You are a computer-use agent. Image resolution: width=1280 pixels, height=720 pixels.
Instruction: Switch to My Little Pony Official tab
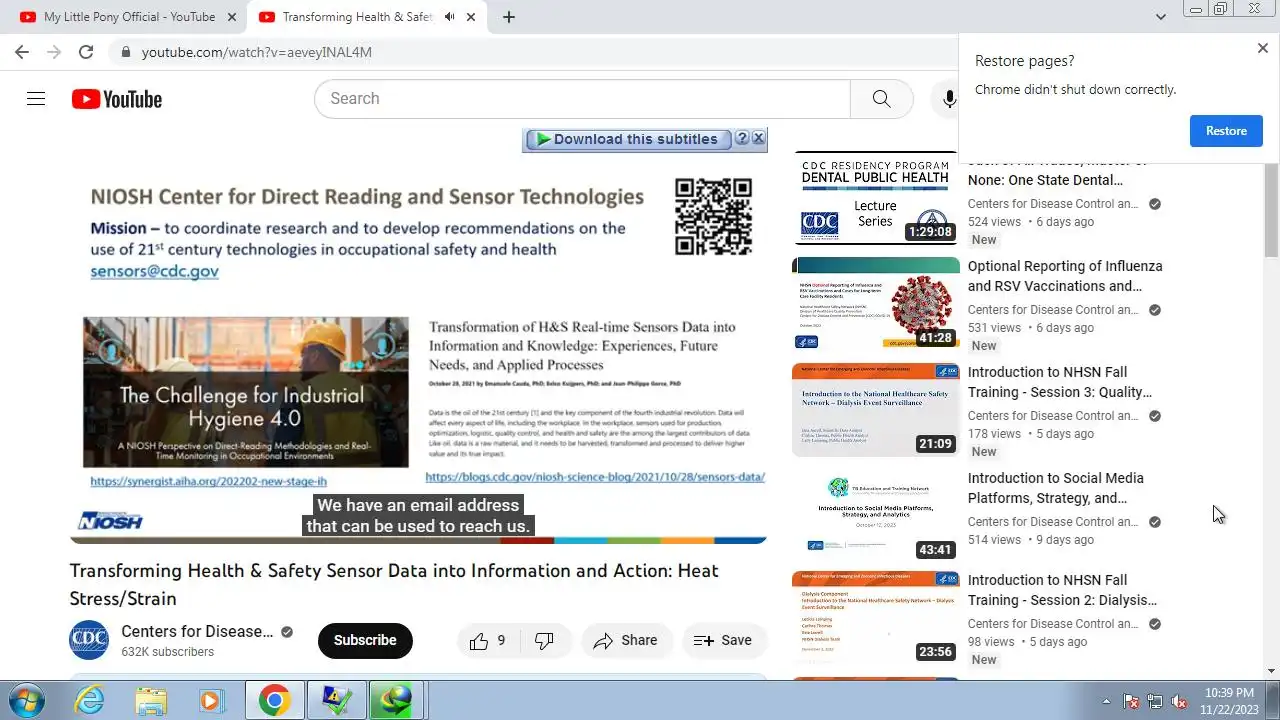(x=128, y=17)
